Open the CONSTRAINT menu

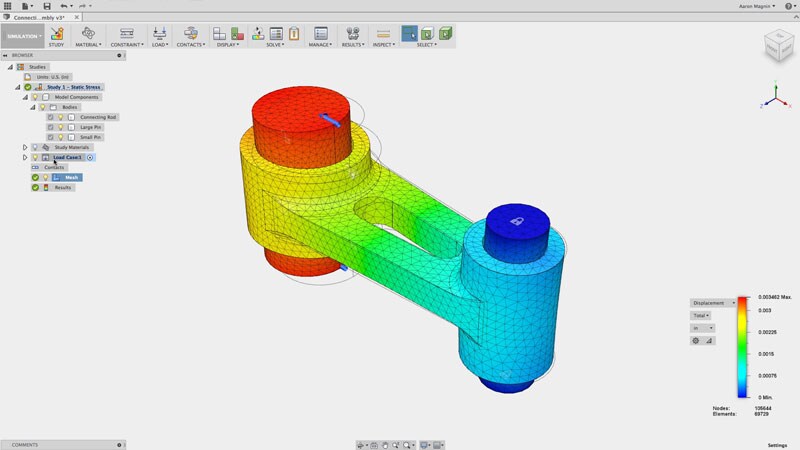(x=127, y=45)
